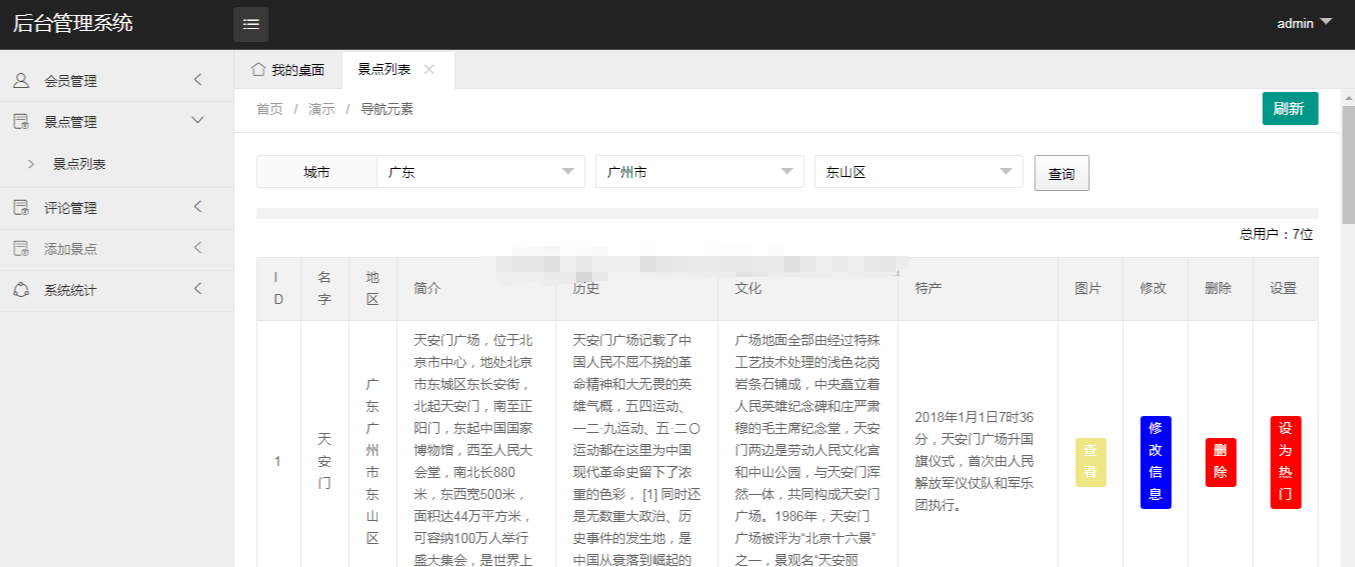Image resolution: width=1355 pixels, height=567 pixels.
Task: Click the 特产 column header
Action: [x=978, y=288]
